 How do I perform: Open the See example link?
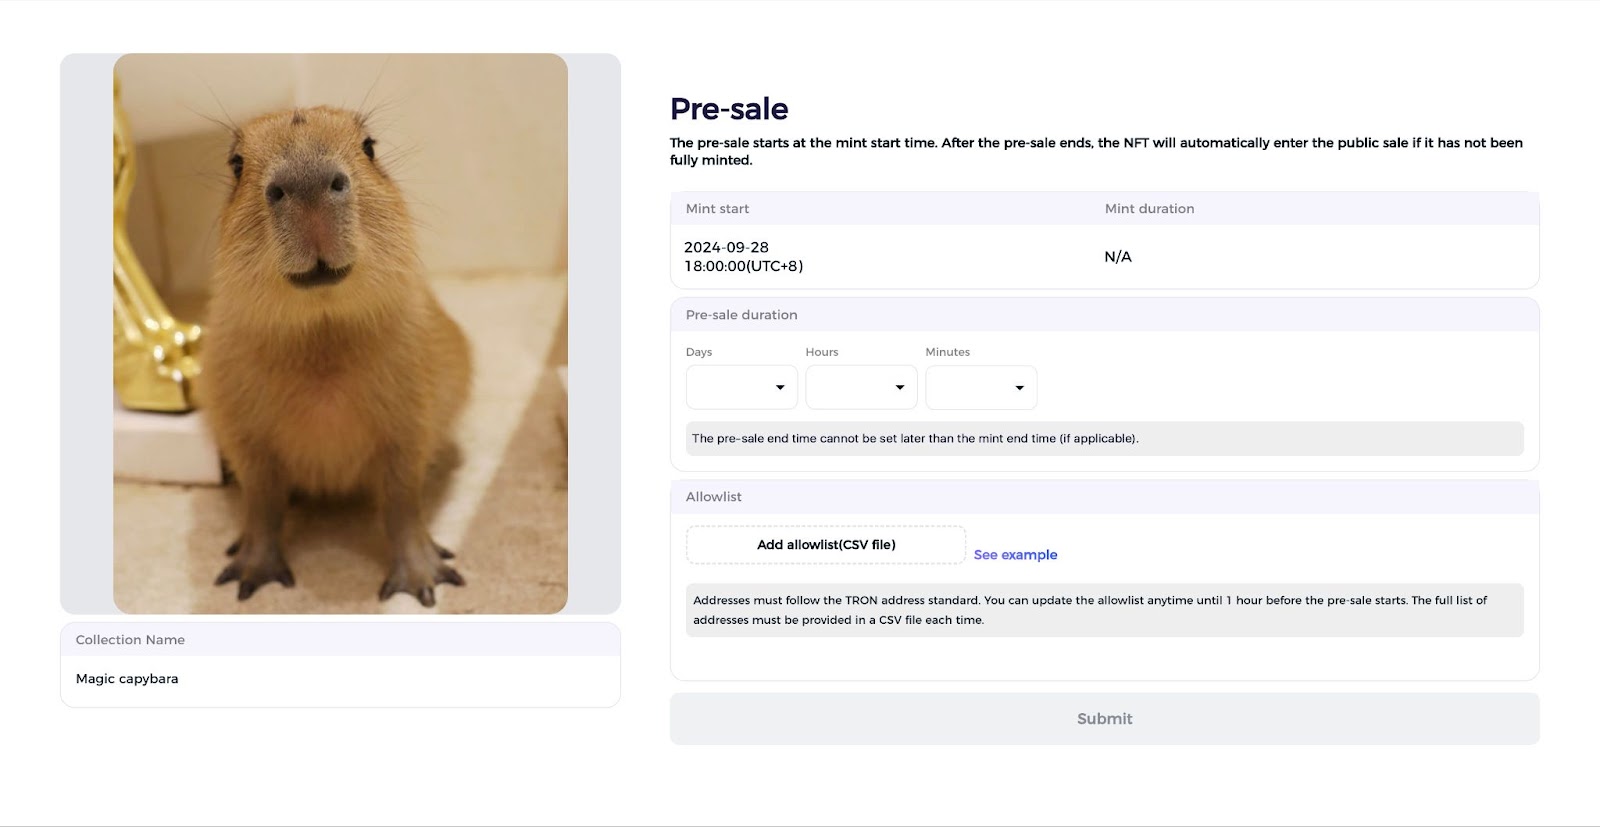[x=1015, y=555]
